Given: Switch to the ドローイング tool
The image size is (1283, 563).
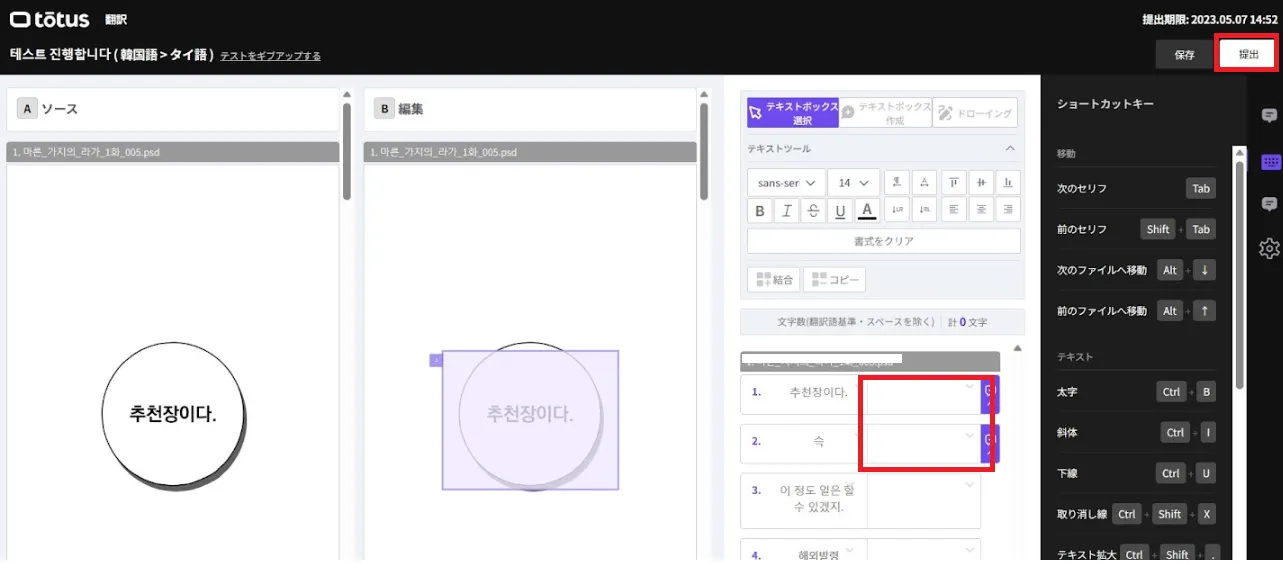Looking at the screenshot, I should coord(975,112).
